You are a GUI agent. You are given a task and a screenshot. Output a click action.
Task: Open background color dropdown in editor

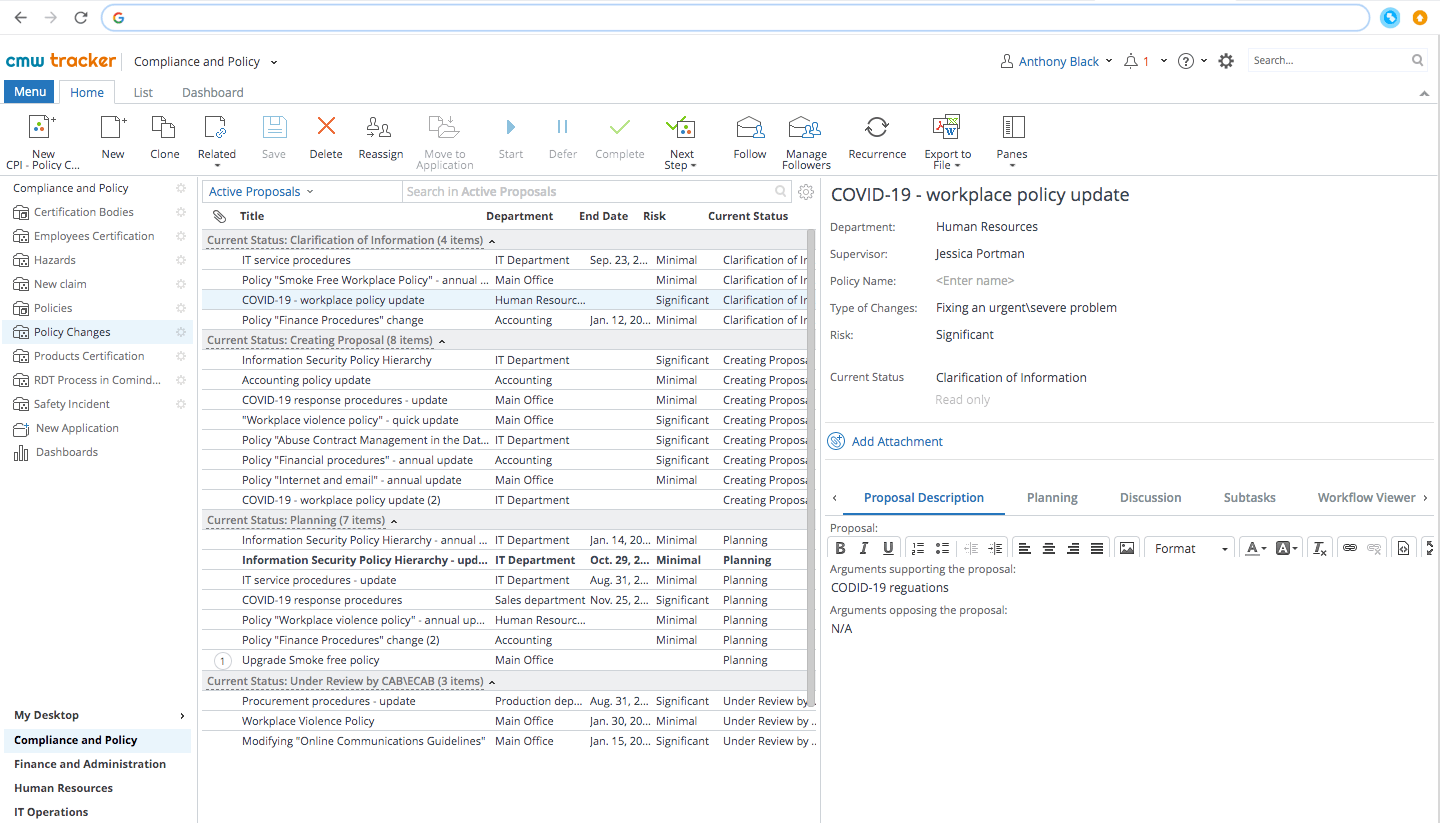1287,548
